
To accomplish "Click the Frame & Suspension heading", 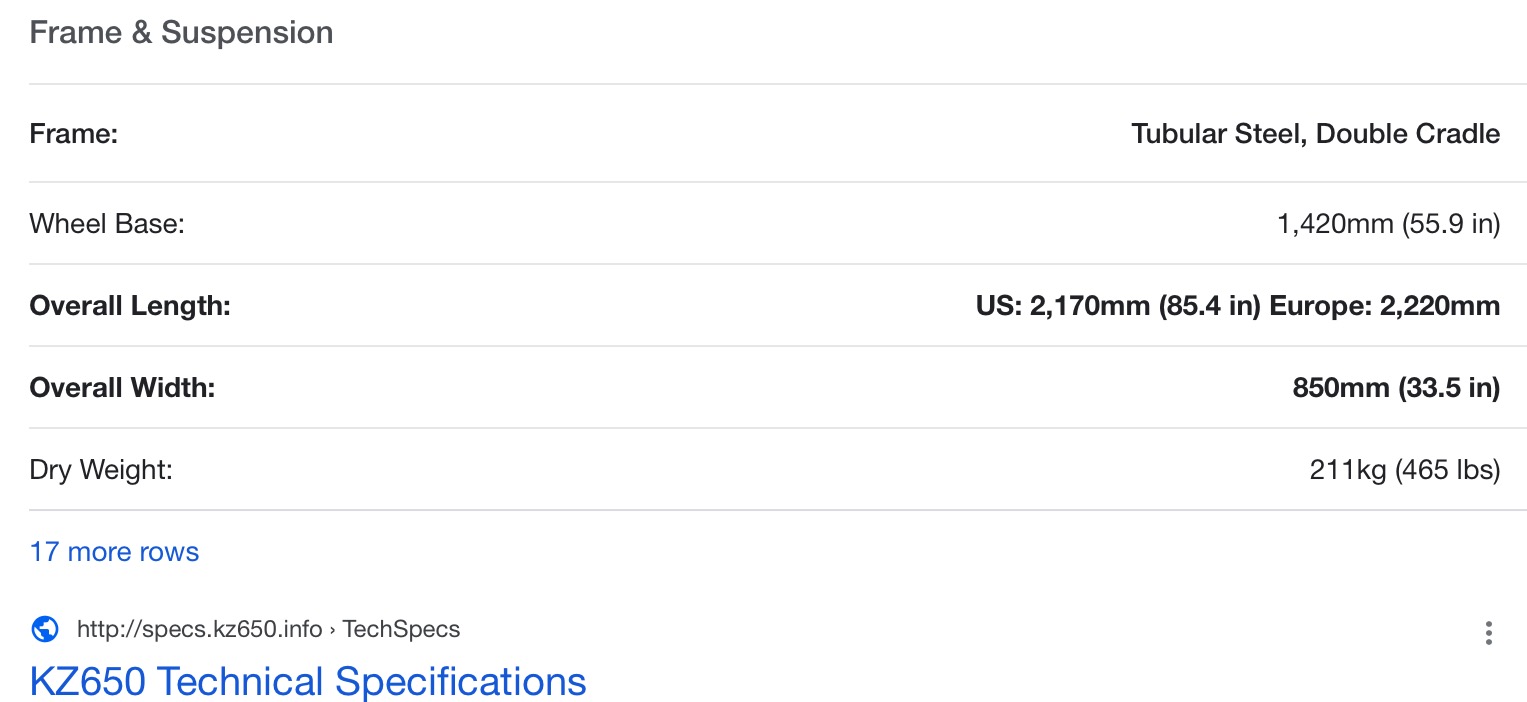I will point(181,33).
